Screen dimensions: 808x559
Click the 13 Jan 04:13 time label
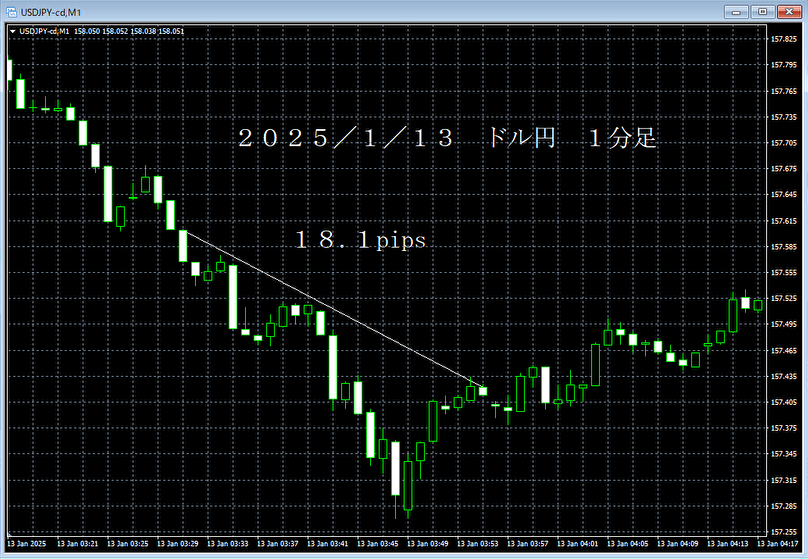coord(727,544)
